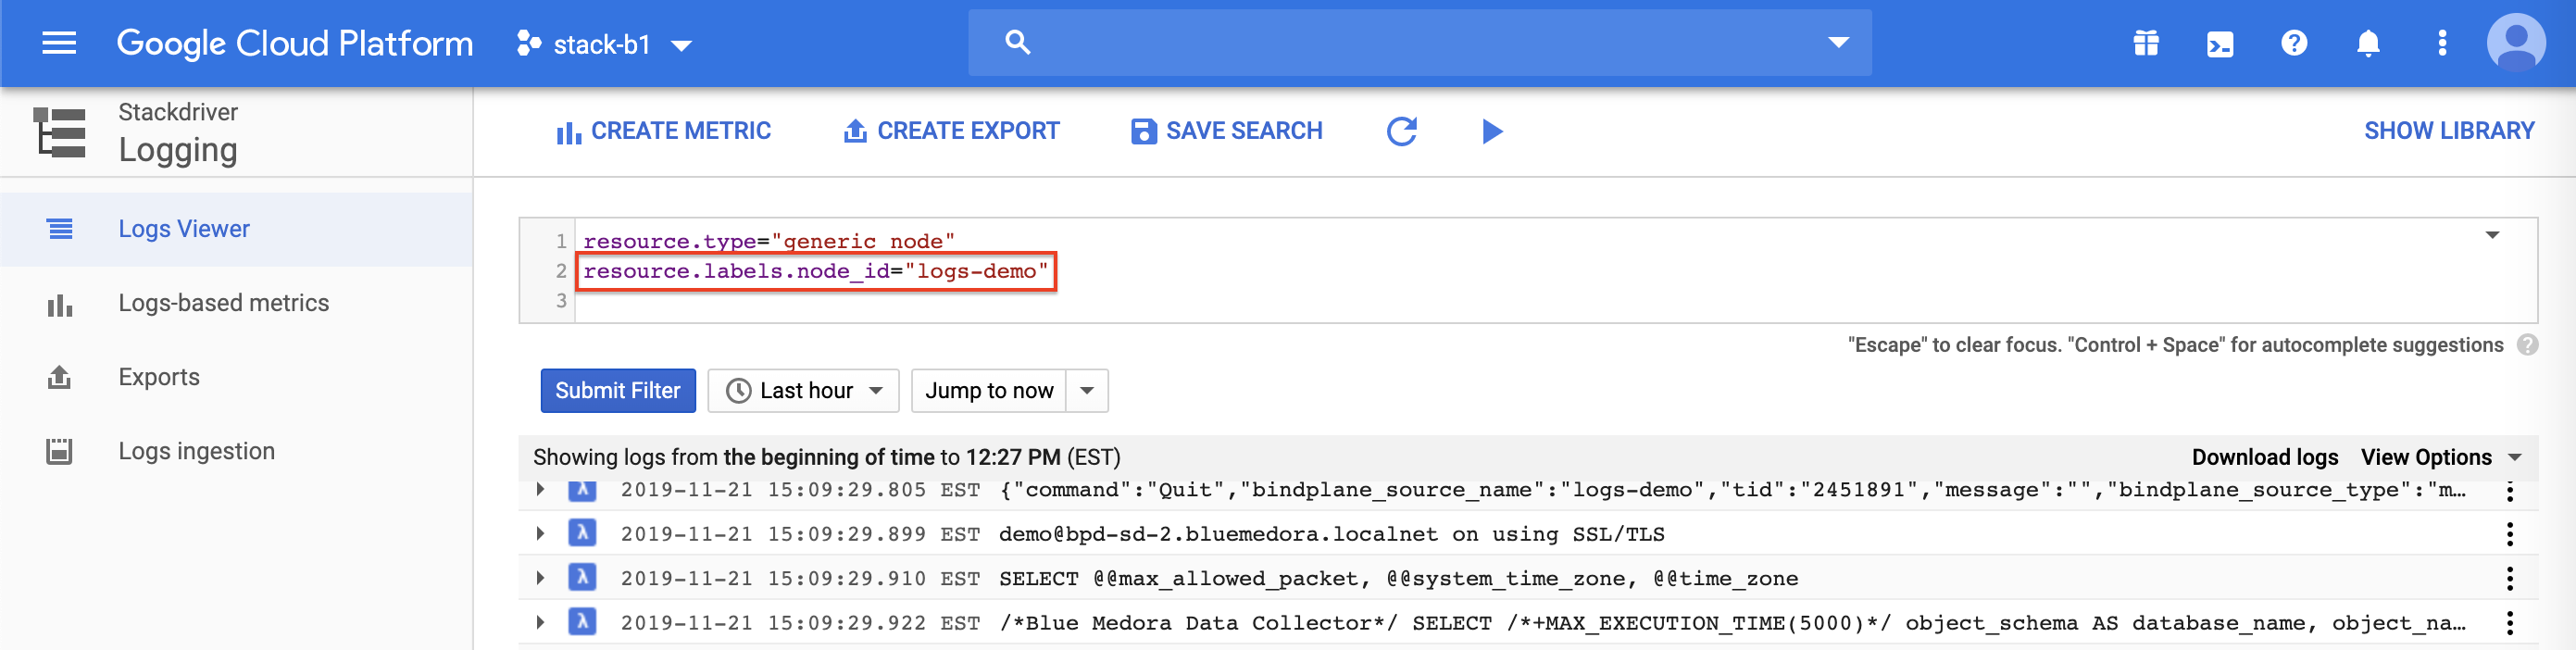Activate Cloud Shell terminal icon
The image size is (2576, 650).
point(2220,44)
